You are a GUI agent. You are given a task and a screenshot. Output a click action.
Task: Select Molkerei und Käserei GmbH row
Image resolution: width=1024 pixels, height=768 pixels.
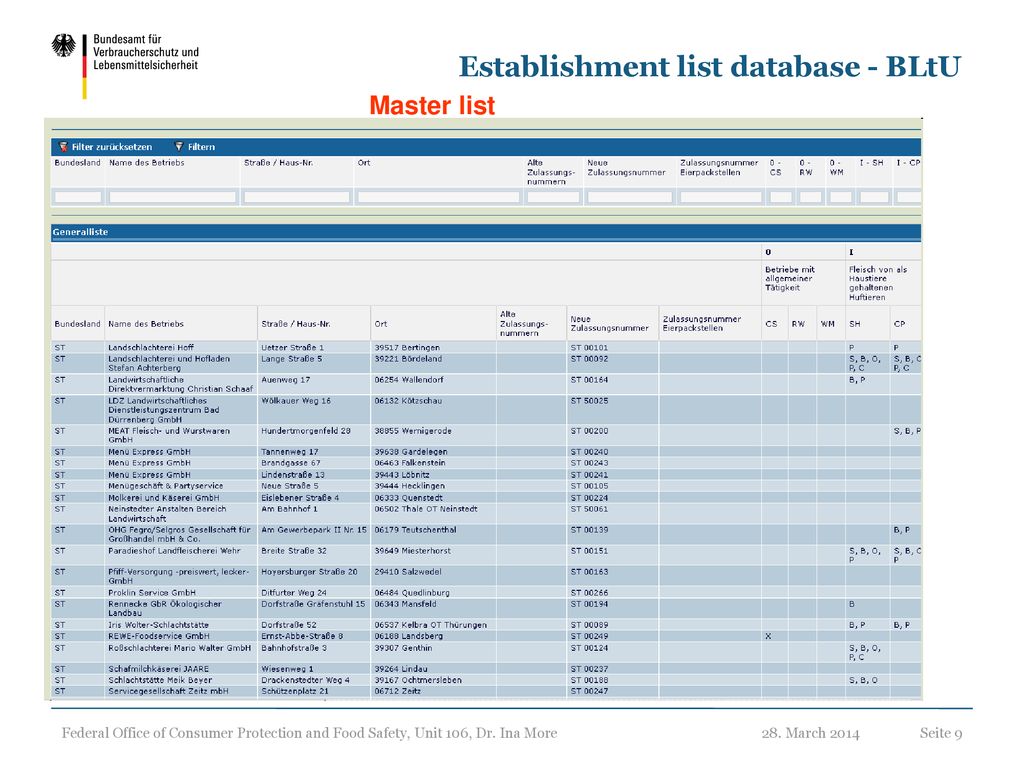[486, 498]
